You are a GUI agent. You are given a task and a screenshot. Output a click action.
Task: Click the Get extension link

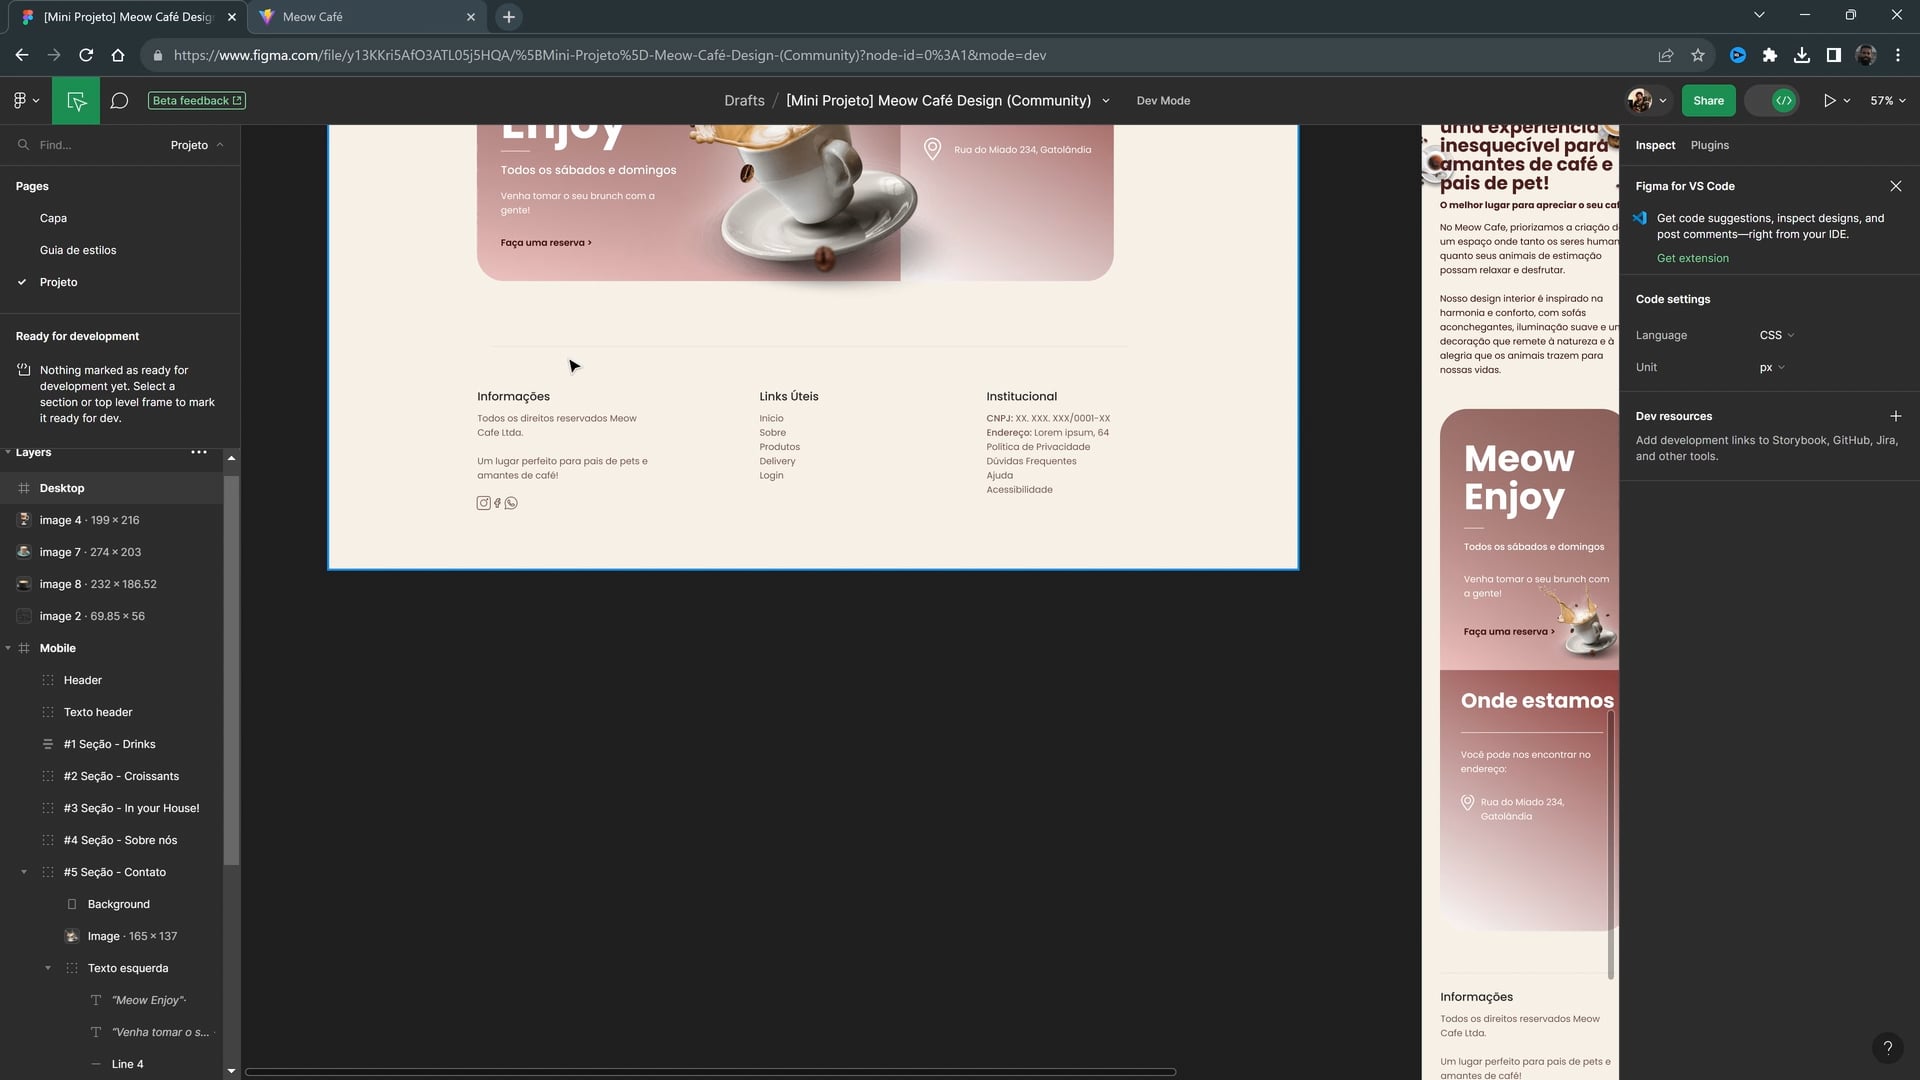(1692, 258)
